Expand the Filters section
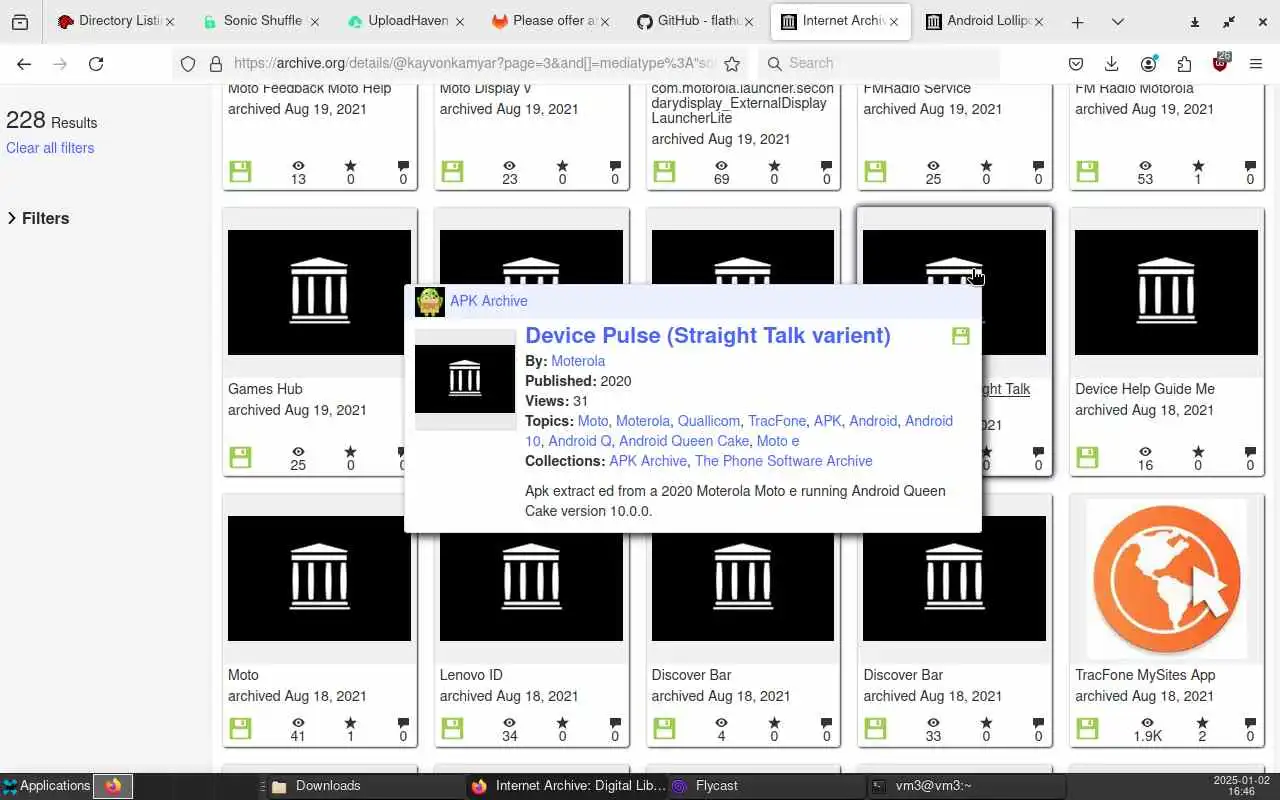 pos(38,218)
